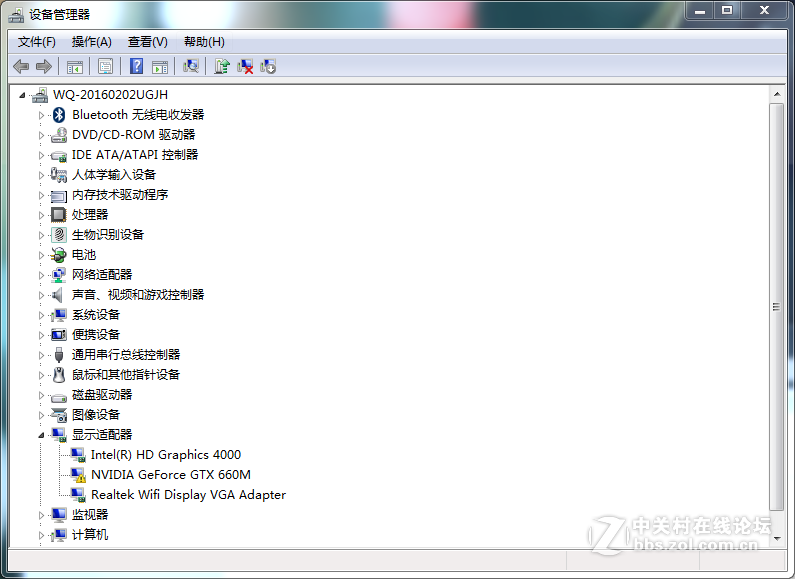This screenshot has width=795, height=579.
Task: Click the Forward arrow toolbar icon
Action: coord(44,66)
